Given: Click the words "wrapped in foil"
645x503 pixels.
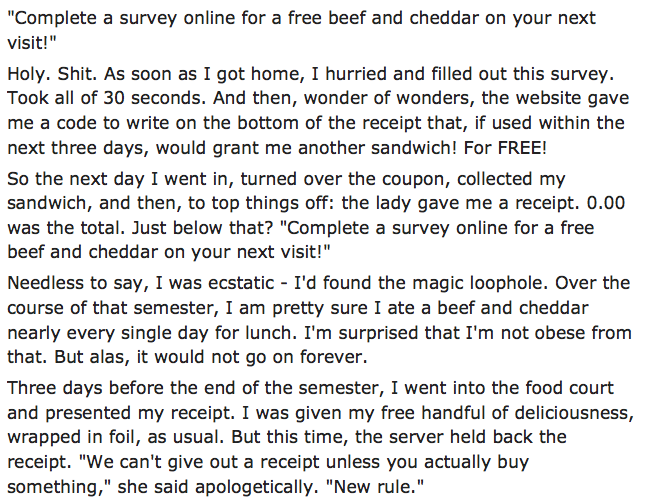Looking at the screenshot, I should pos(72,437).
